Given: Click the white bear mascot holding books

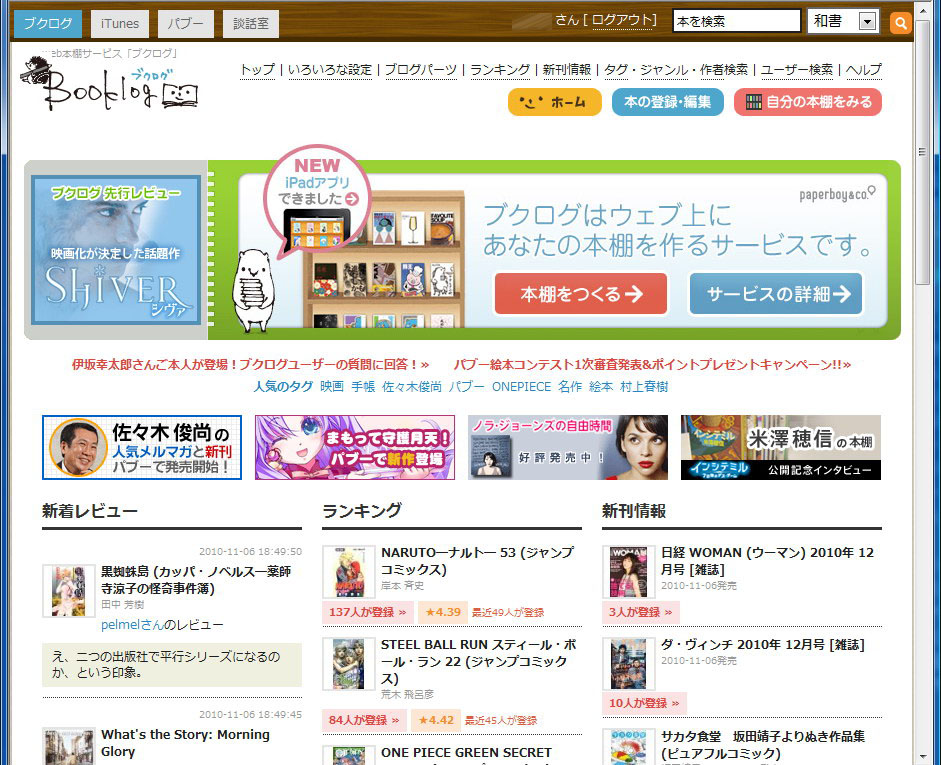Looking at the screenshot, I should 253,292.
